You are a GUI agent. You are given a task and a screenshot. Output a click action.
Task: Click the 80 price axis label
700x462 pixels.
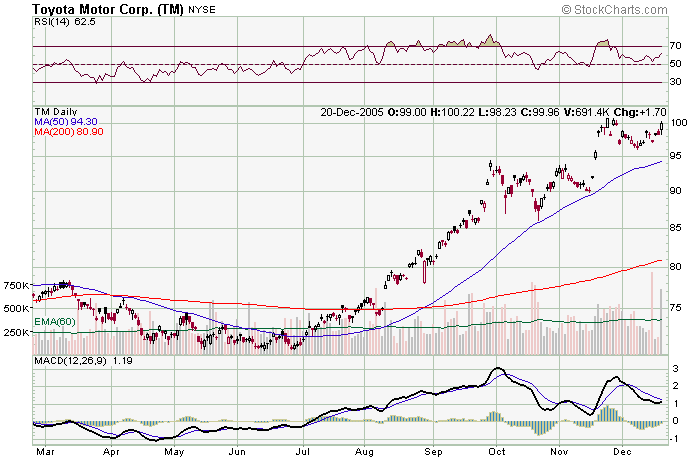(x=676, y=266)
